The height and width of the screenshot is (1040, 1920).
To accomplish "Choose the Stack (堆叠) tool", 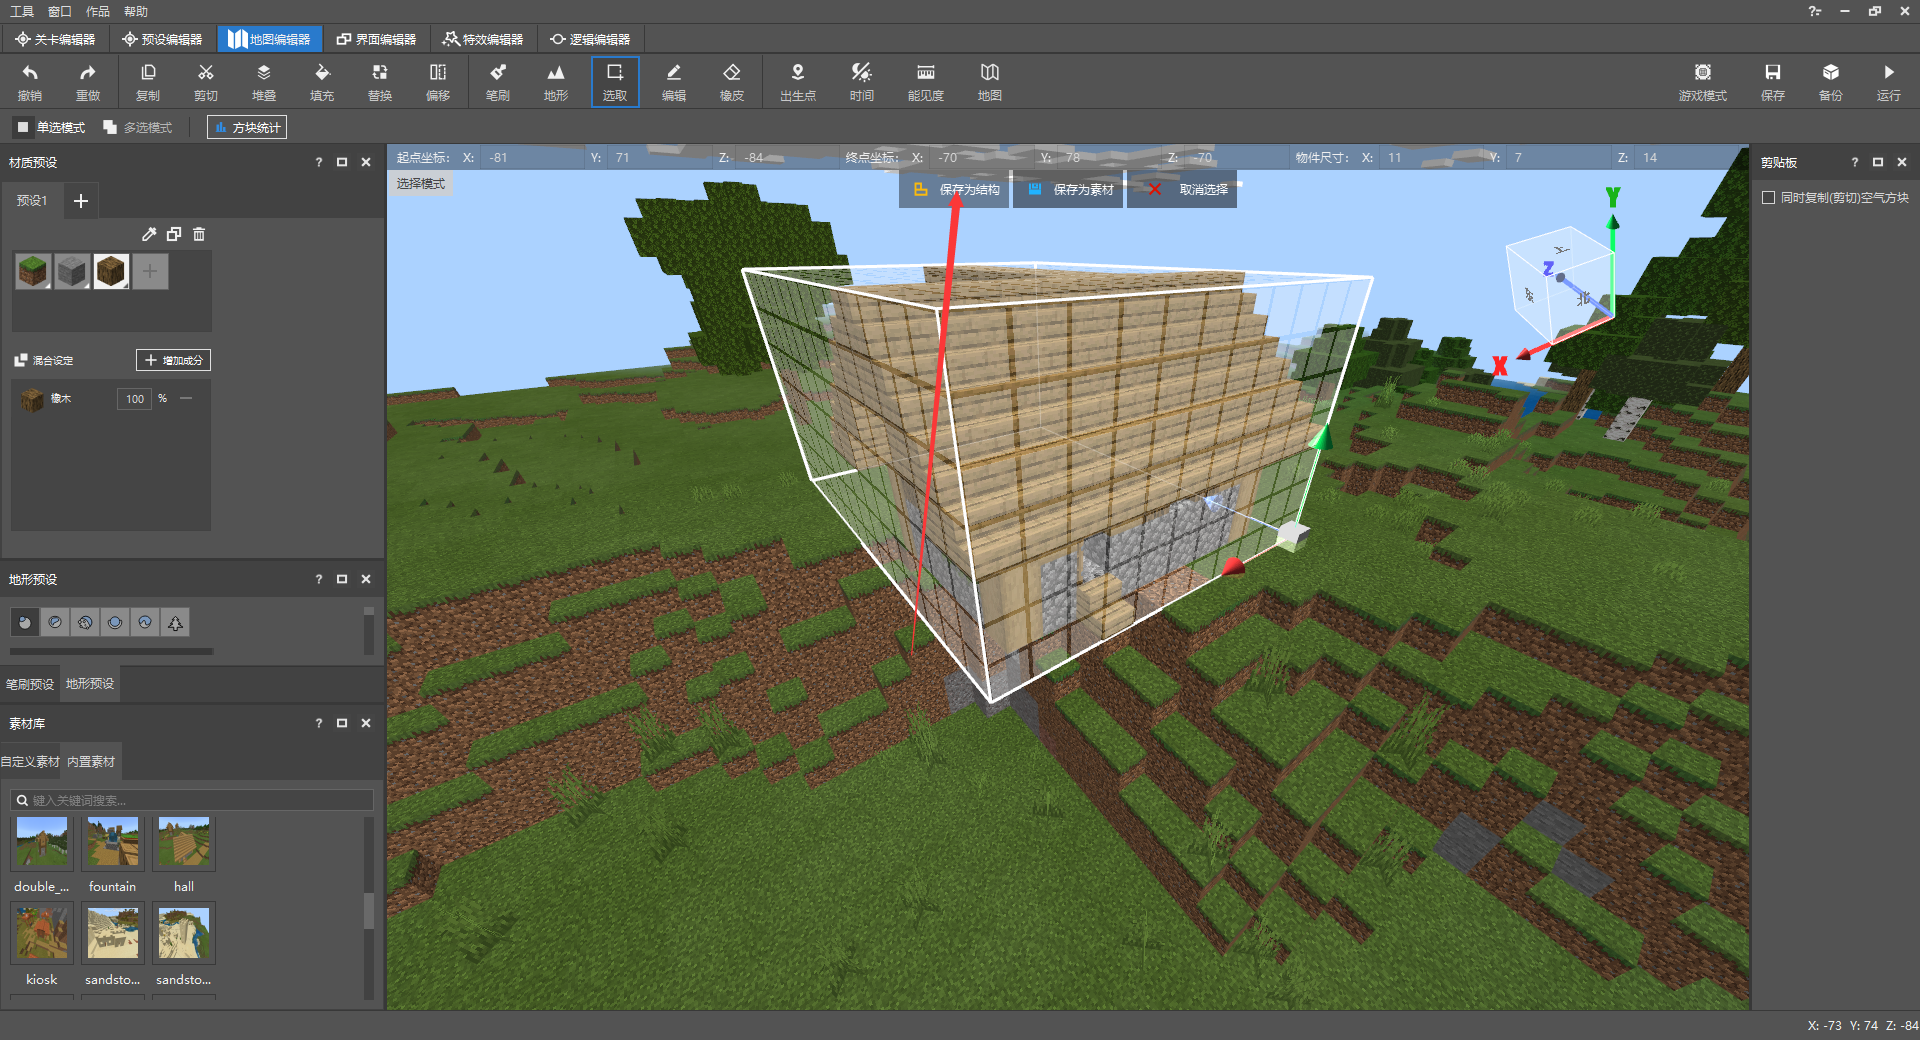I will click(264, 82).
